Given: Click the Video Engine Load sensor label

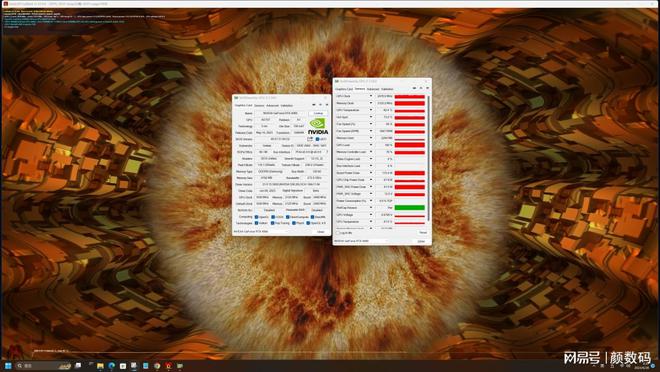Looking at the screenshot, I should [x=349, y=159].
